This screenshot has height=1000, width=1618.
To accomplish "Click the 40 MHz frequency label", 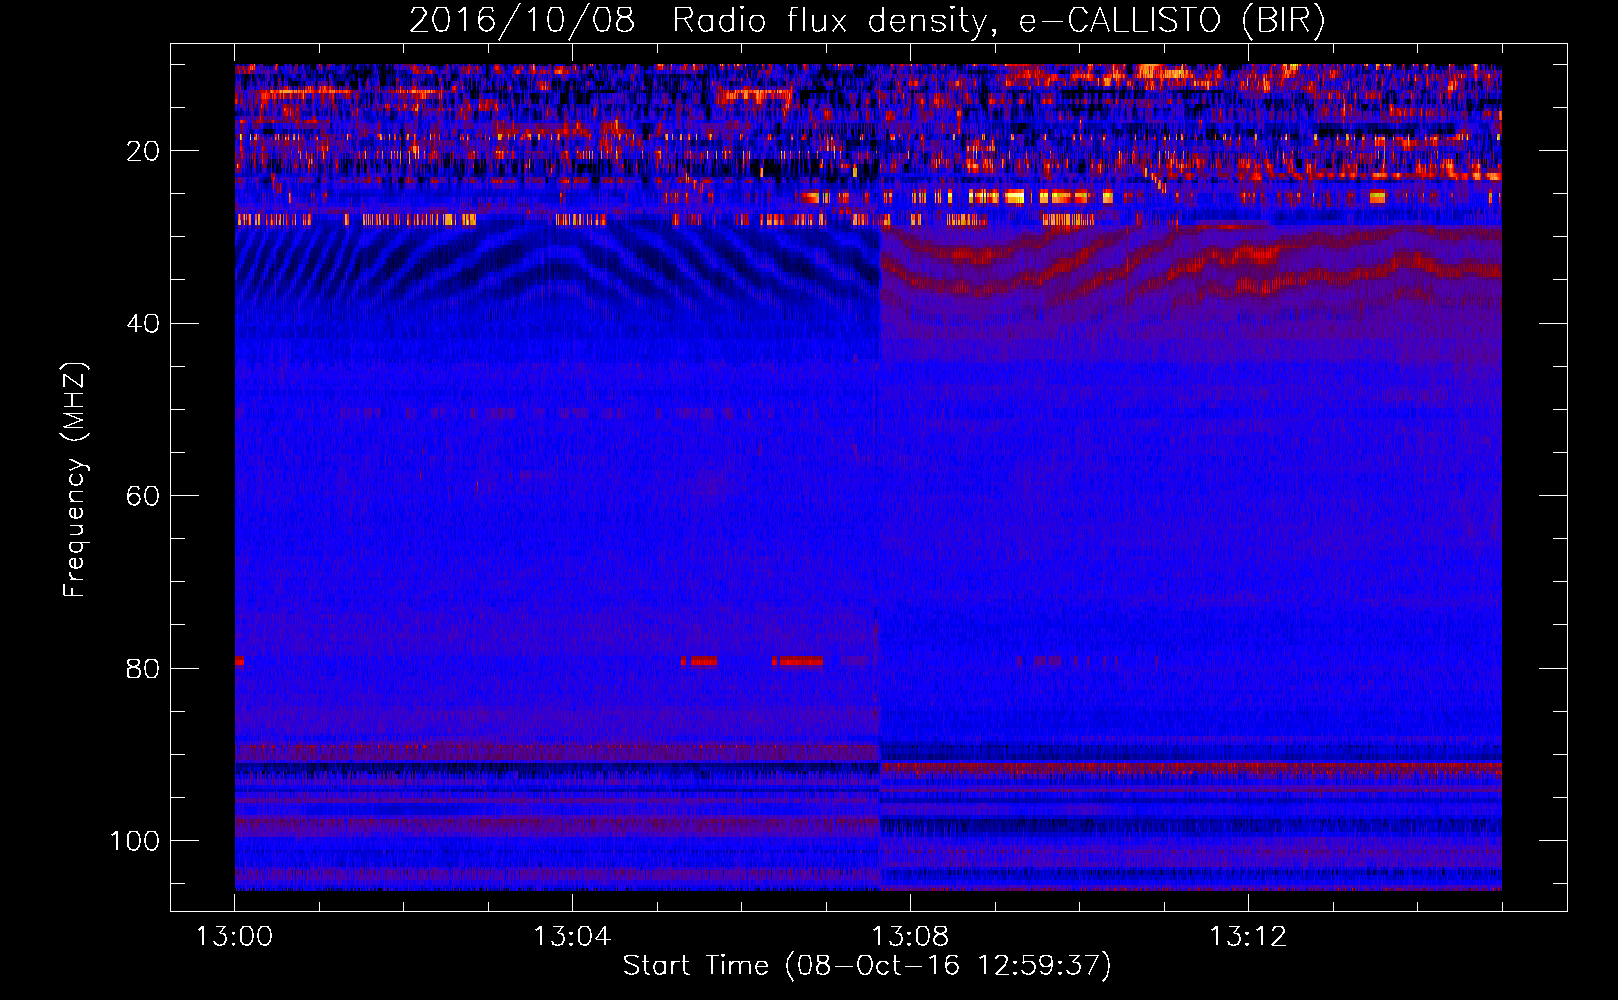I will pos(143,324).
